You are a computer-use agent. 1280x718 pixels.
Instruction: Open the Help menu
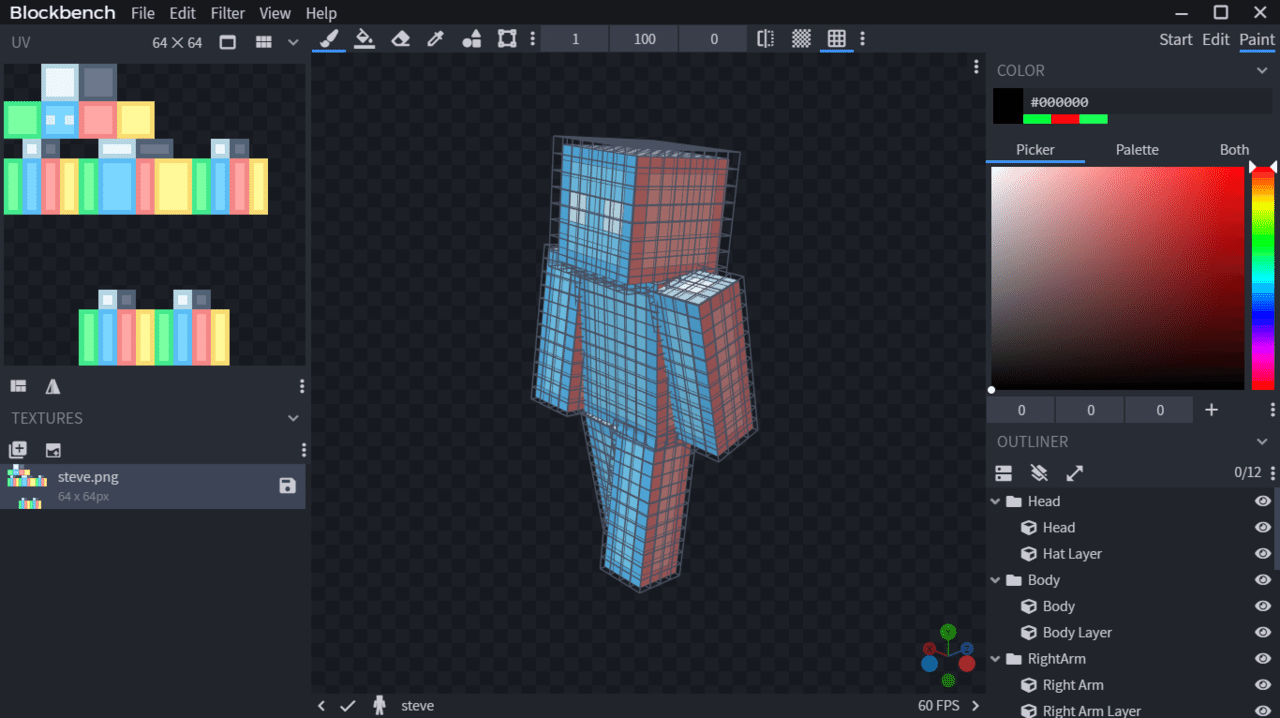point(321,13)
